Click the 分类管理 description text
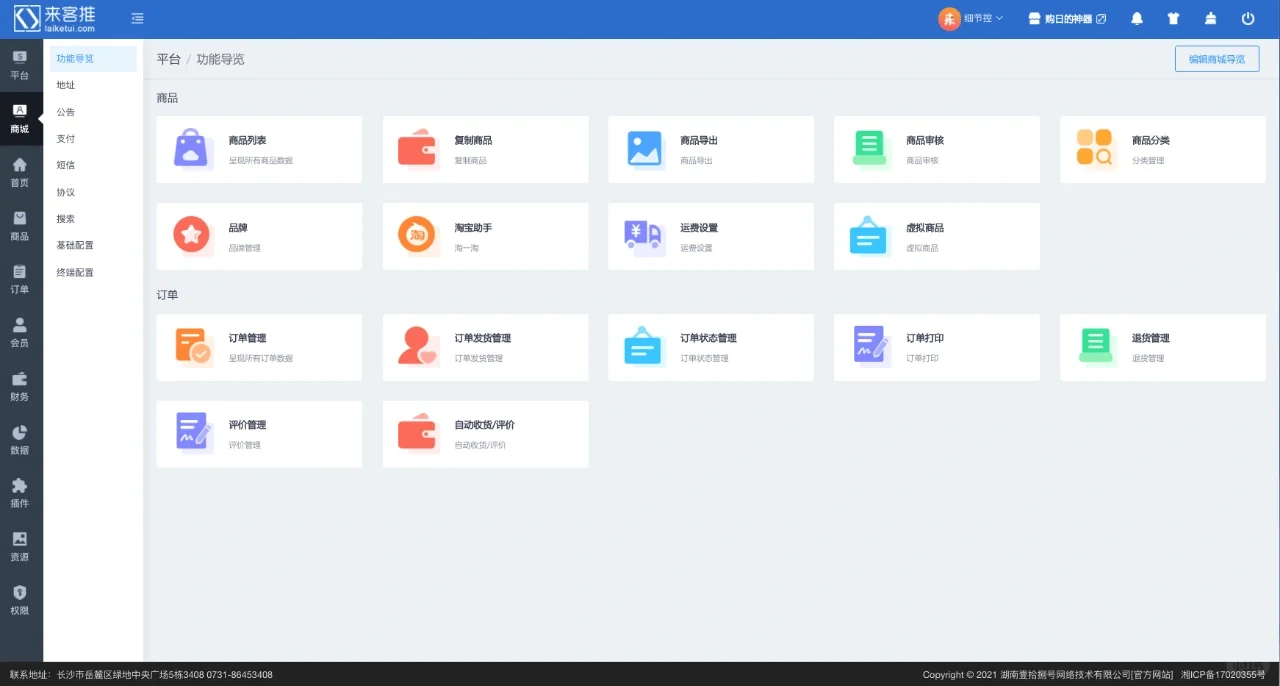This screenshot has width=1280, height=686. pyautogui.click(x=1148, y=160)
